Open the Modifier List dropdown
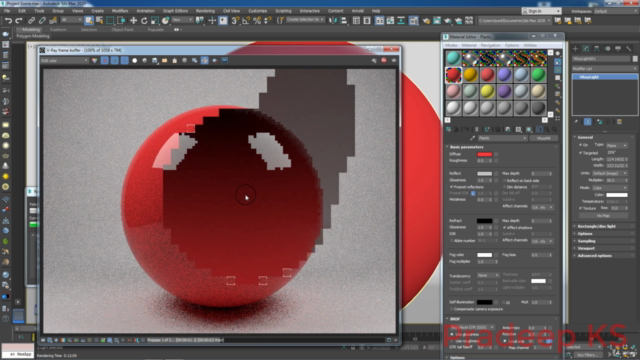640x360 pixels. (604, 69)
